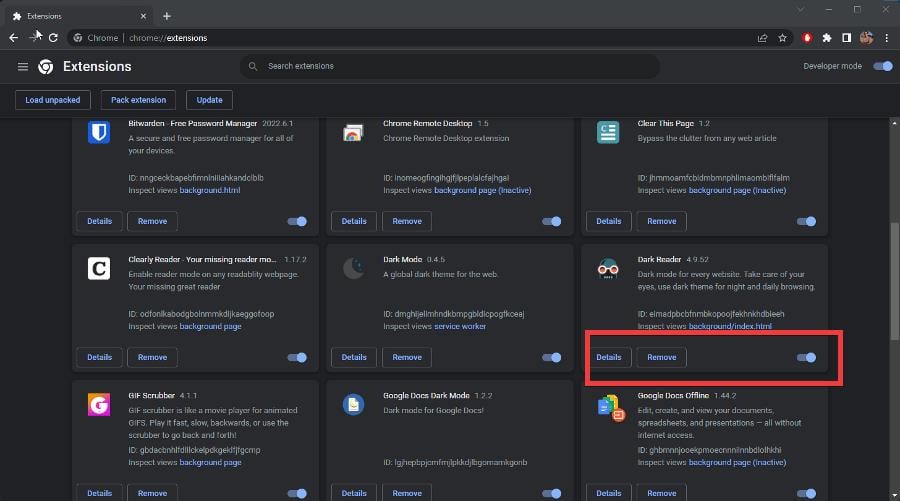
Task: Remove the GIF Scrubber extension
Action: point(152,494)
